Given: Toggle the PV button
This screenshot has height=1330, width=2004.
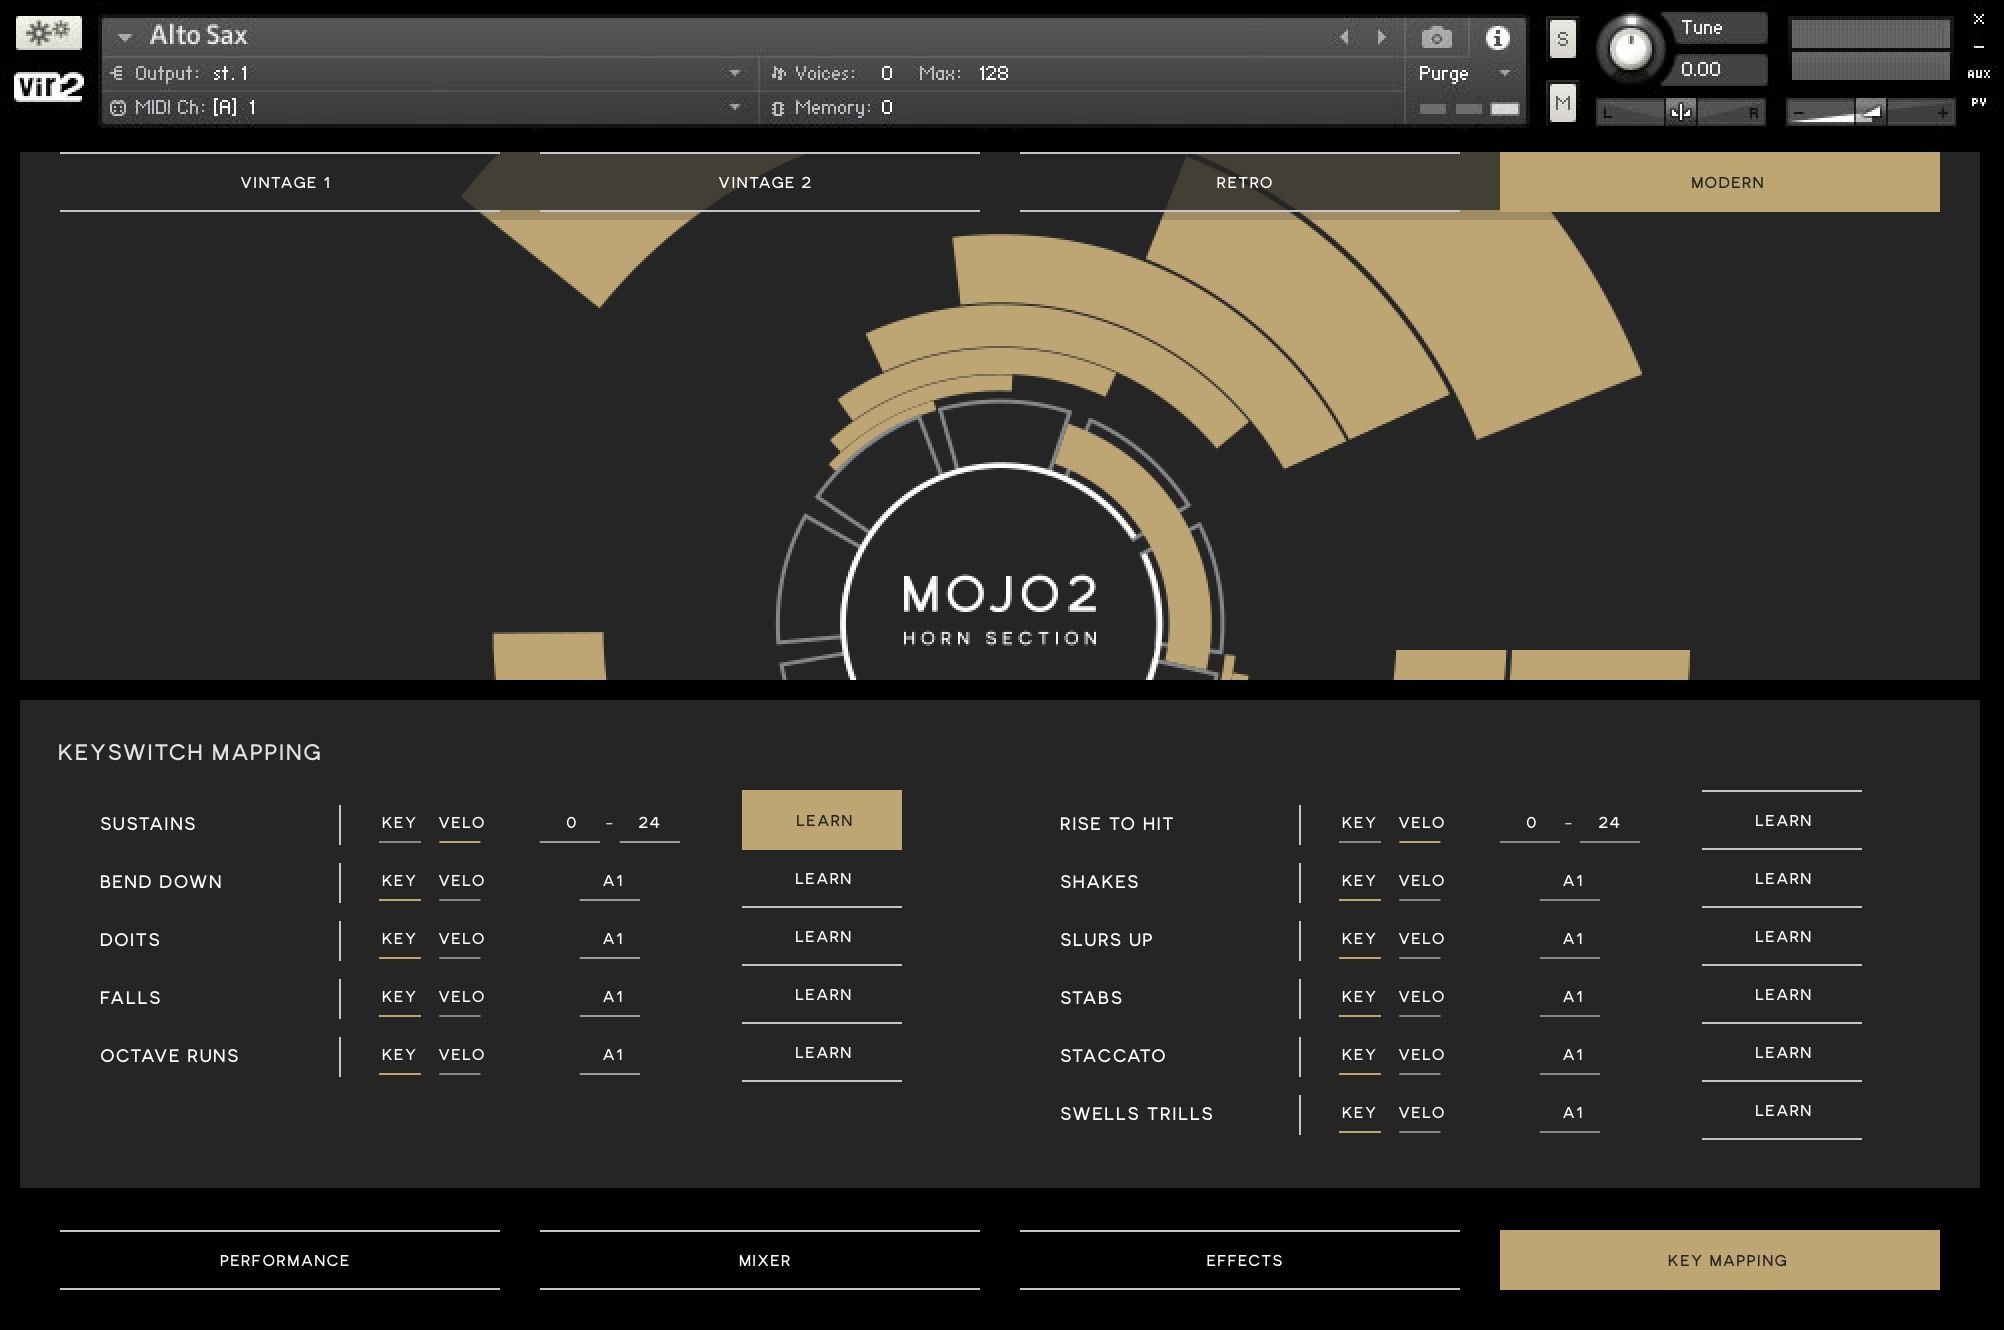Looking at the screenshot, I should pyautogui.click(x=1978, y=102).
